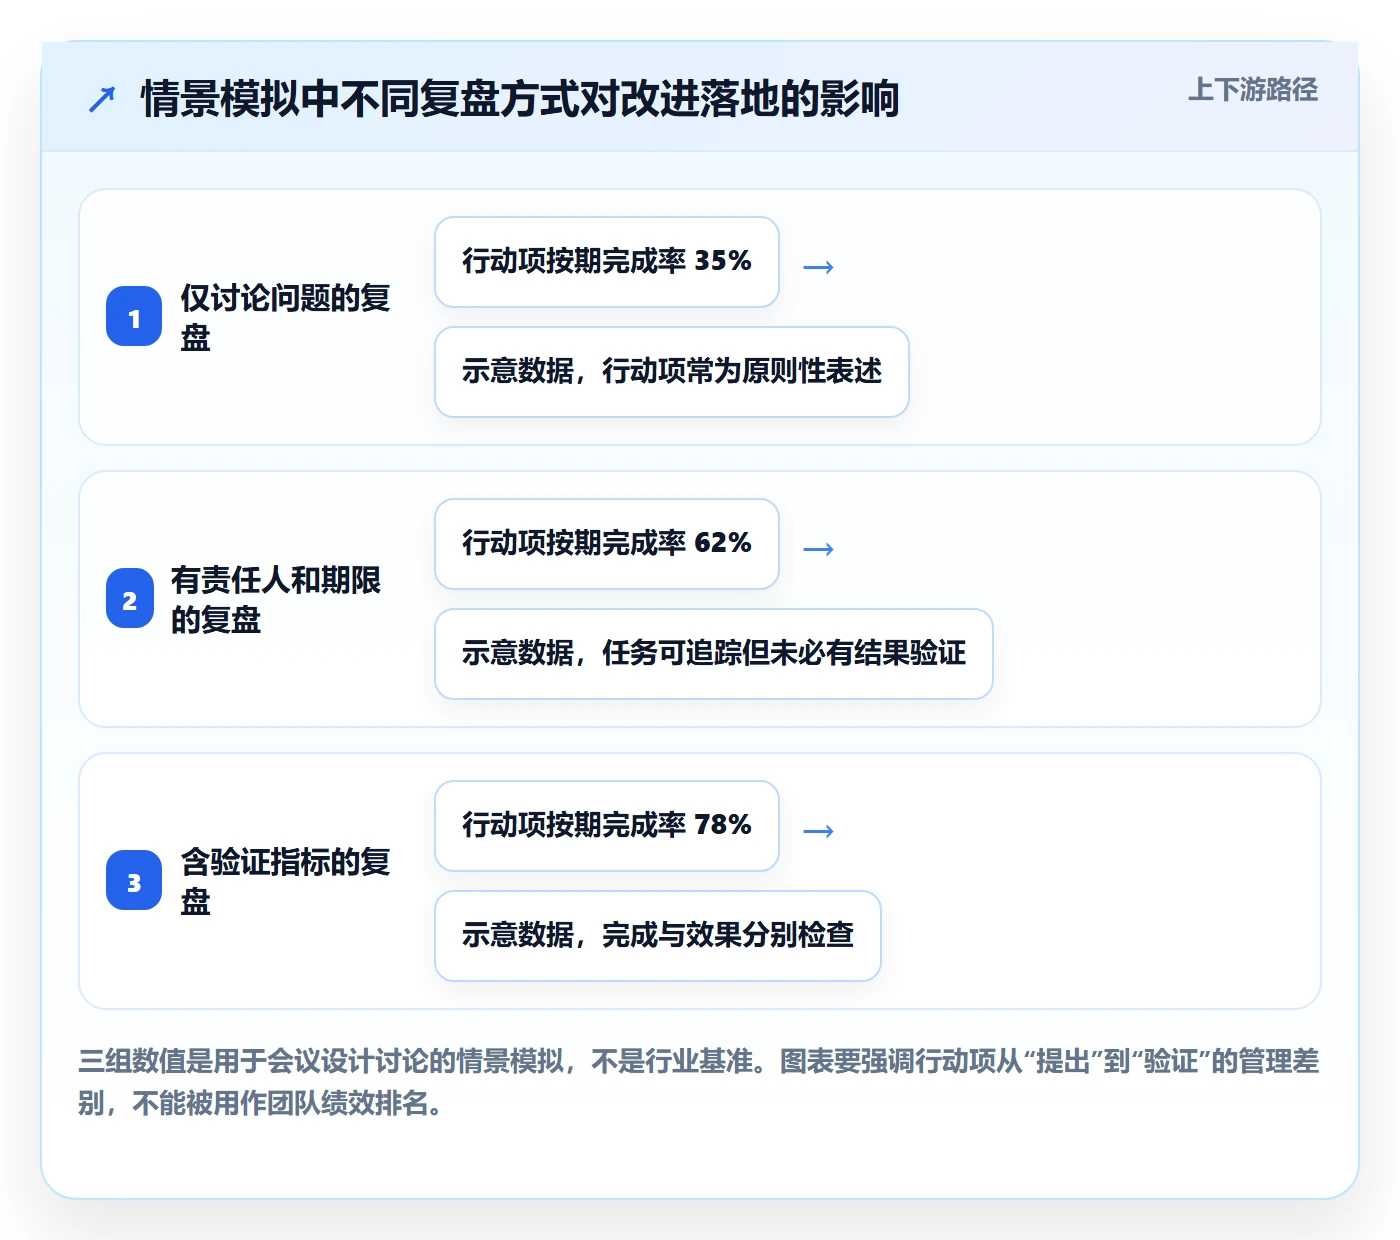The image size is (1400, 1240).
Task: Click the row heading 含验证指标的复盘
Action: coord(285,881)
